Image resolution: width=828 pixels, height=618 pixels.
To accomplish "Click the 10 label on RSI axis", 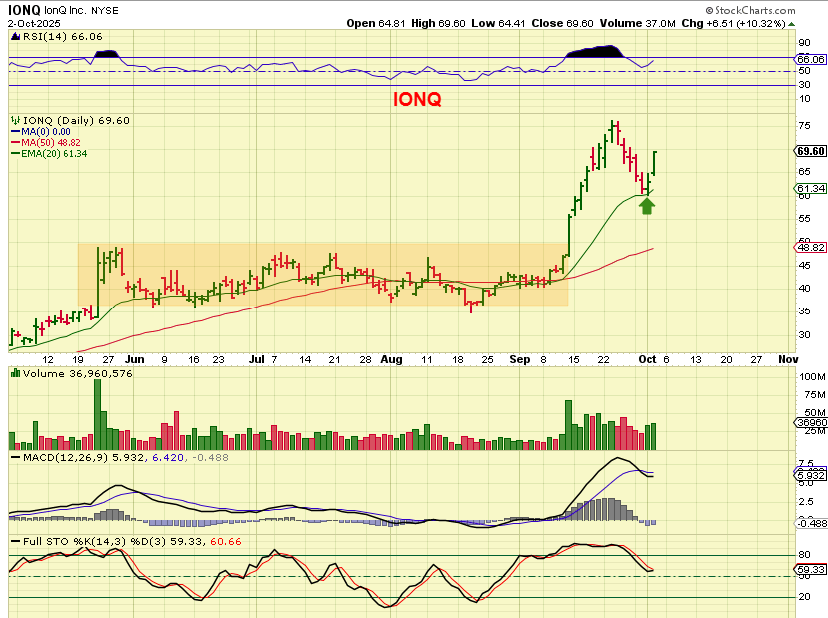I will [x=804, y=99].
